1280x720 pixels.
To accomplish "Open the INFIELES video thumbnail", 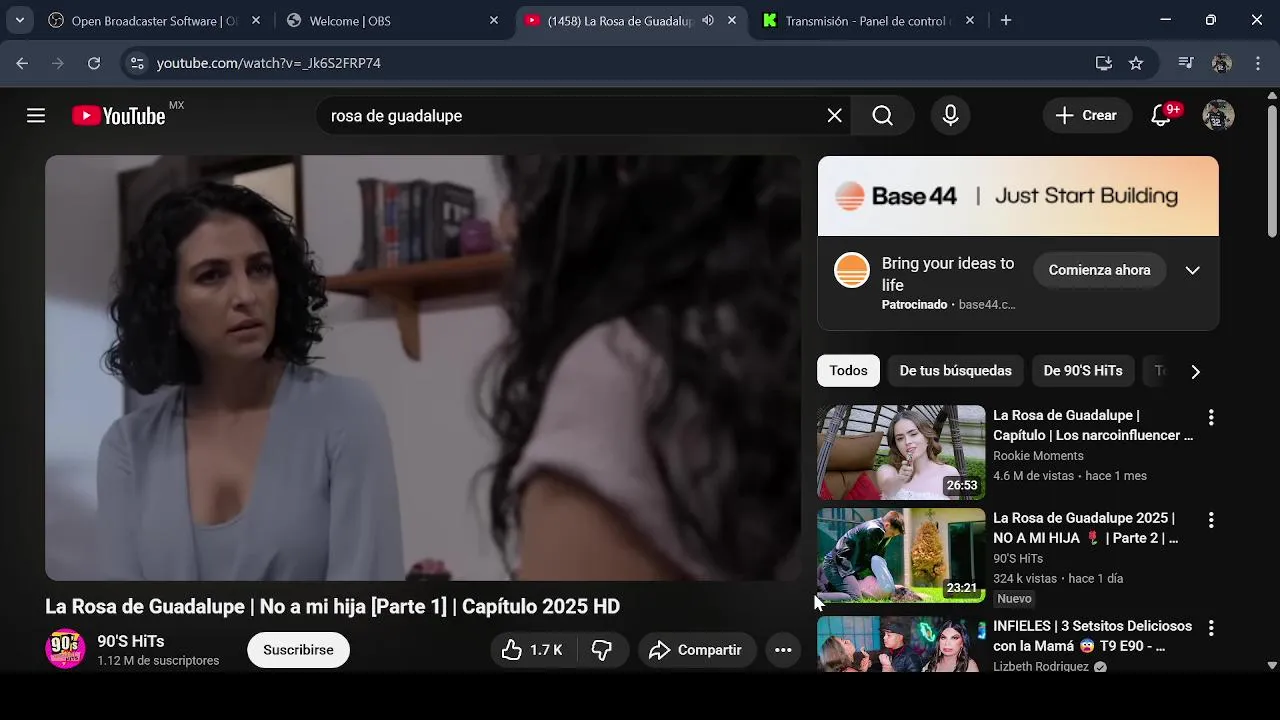I will pyautogui.click(x=901, y=644).
